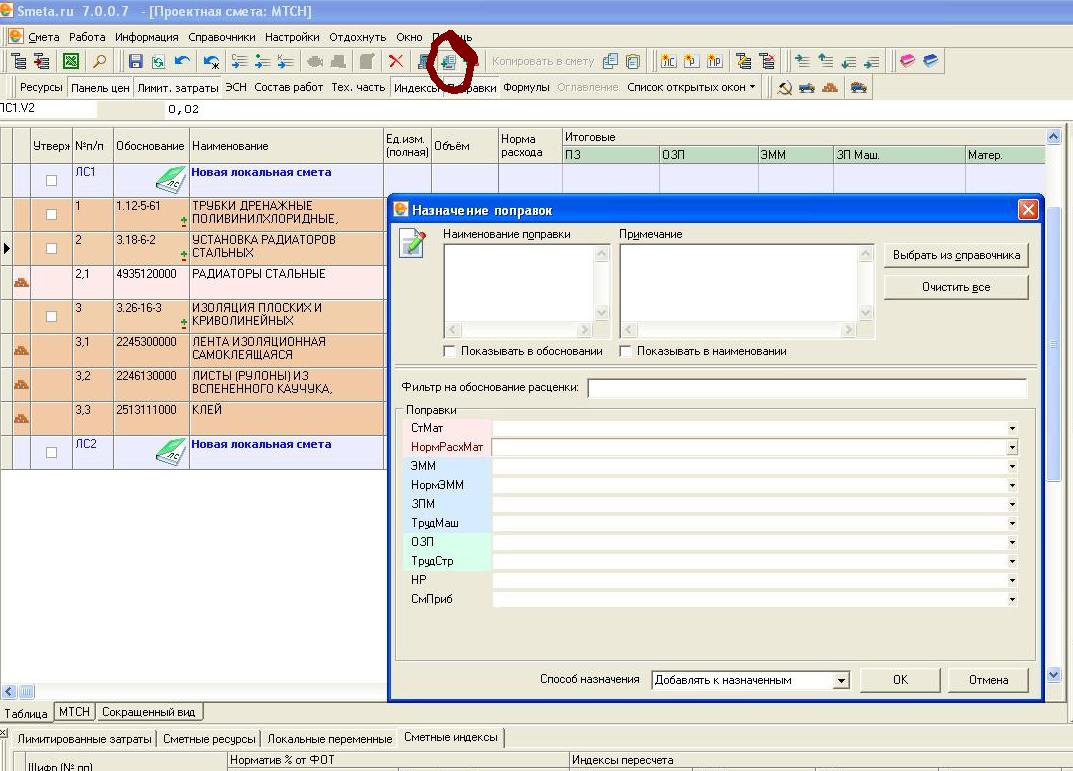Check the Утверж box for row ЛС1
The height and width of the screenshot is (771, 1073).
click(x=51, y=181)
